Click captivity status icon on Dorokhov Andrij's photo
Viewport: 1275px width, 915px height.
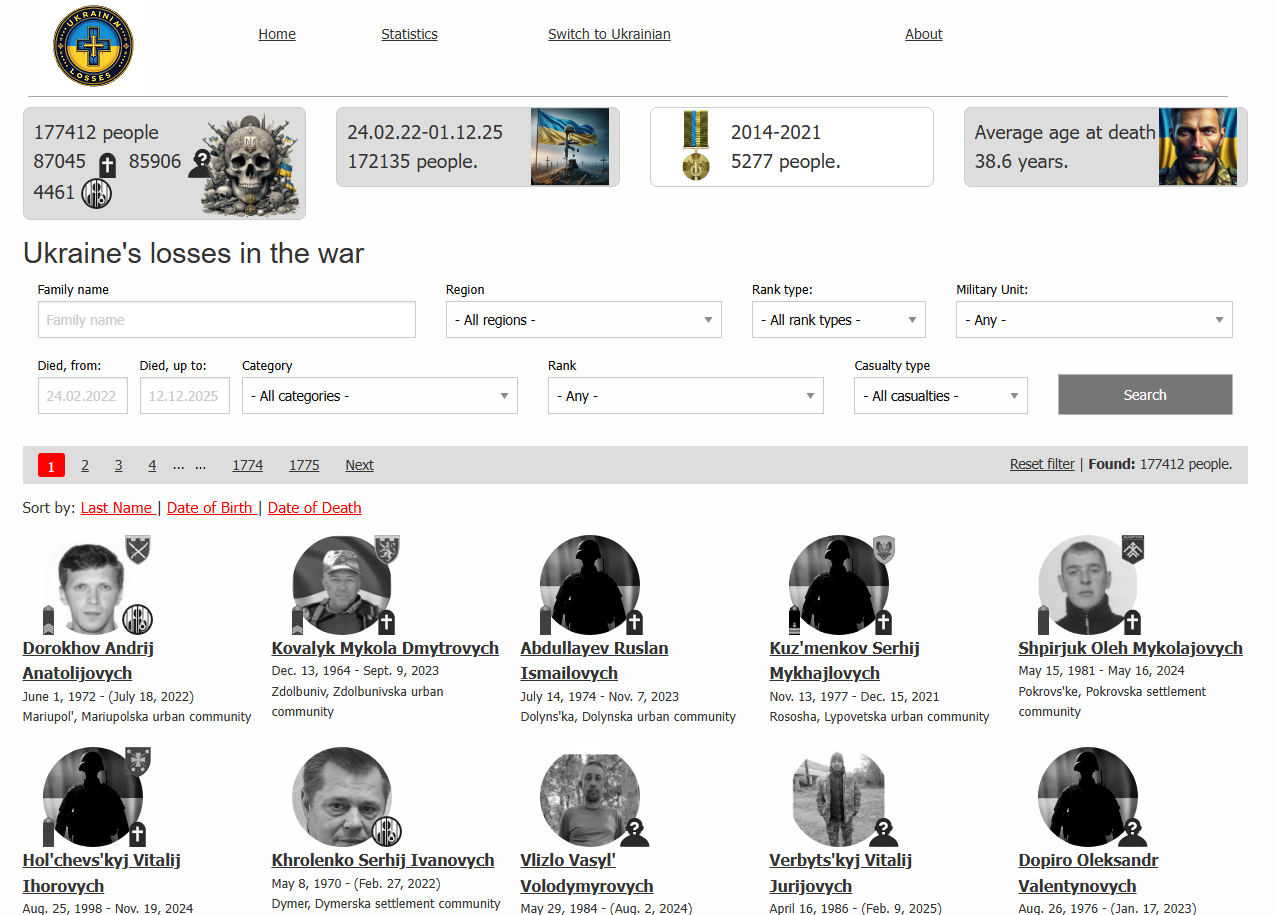pyautogui.click(x=138, y=620)
